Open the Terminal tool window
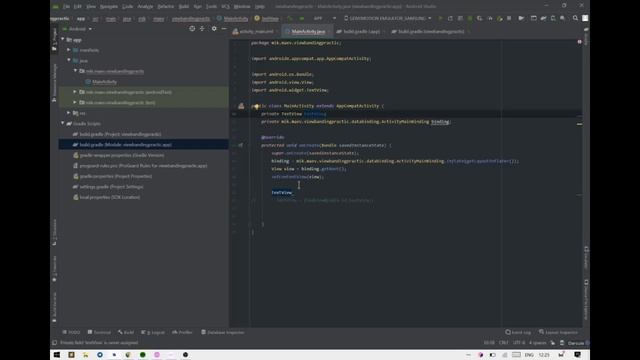Image resolution: width=640 pixels, height=360 pixels. click(x=99, y=332)
